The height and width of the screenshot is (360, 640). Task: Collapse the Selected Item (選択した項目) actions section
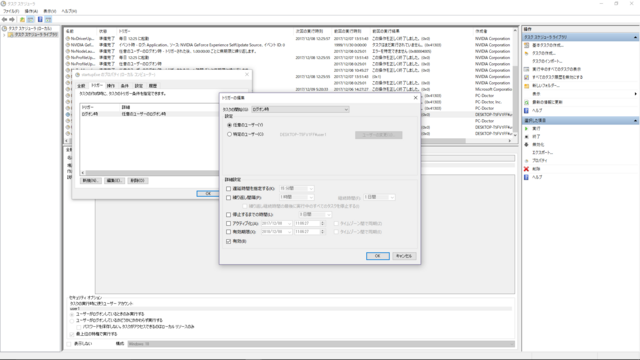click(635, 121)
